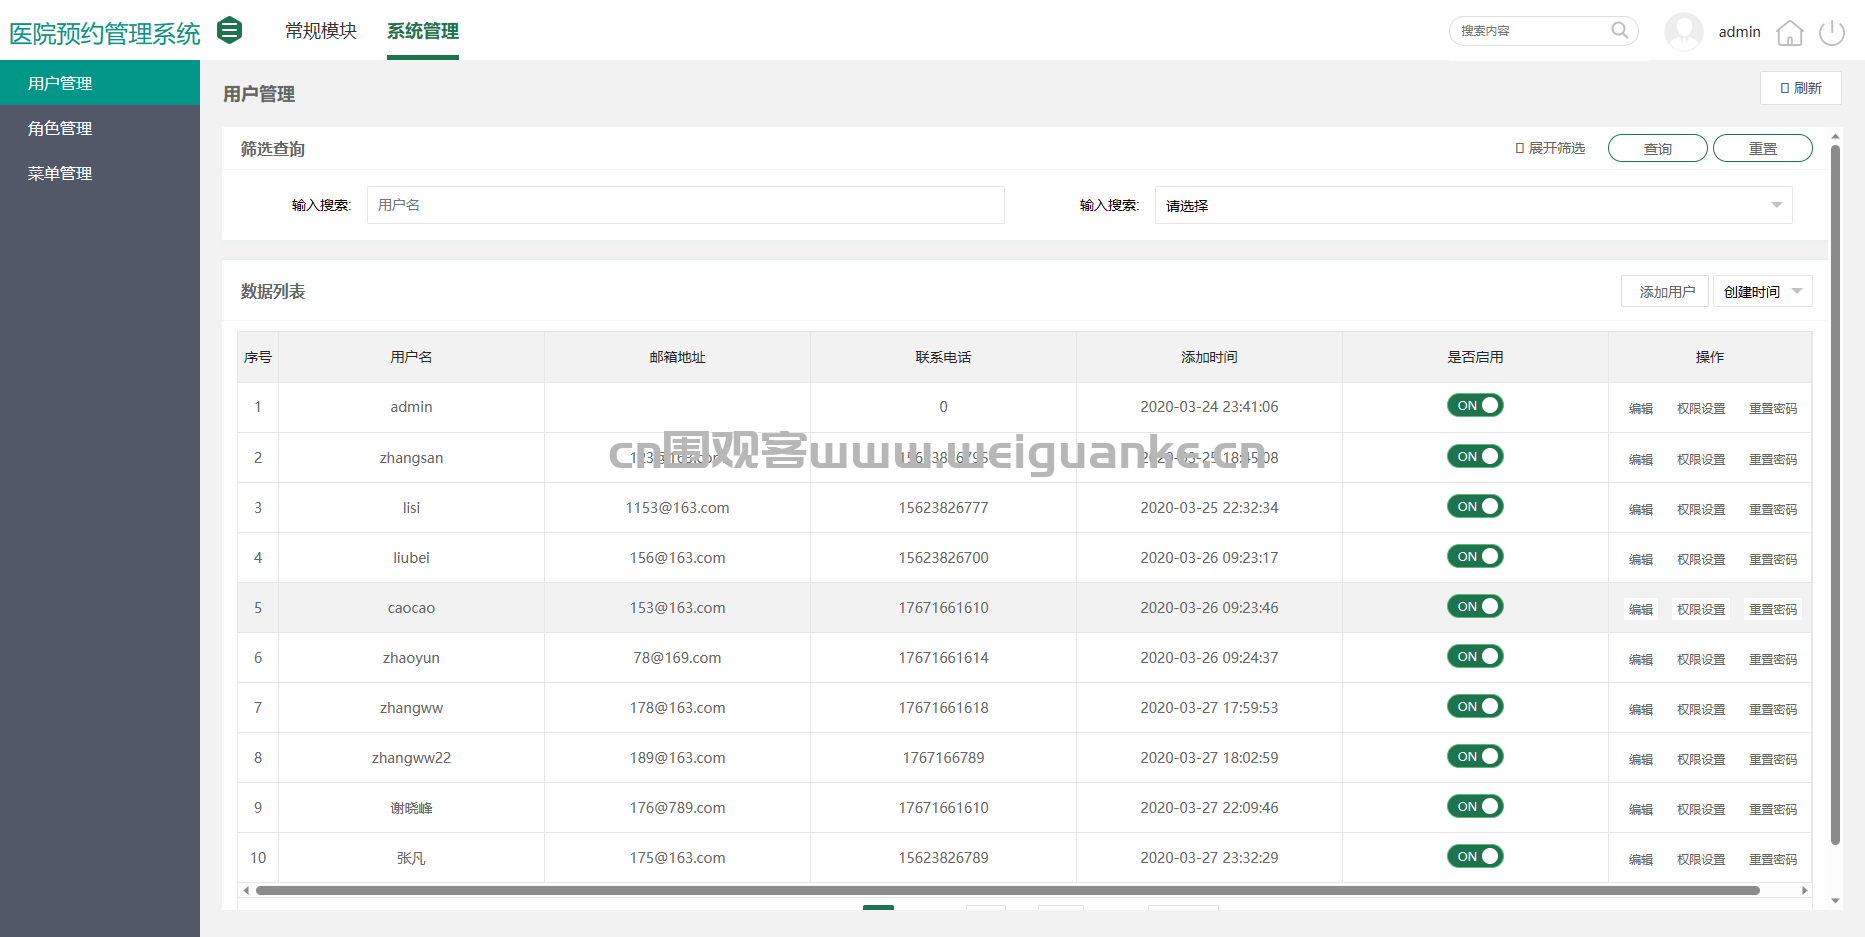Open 权限设置 for the caocao row
The image size is (1865, 937).
1701,609
